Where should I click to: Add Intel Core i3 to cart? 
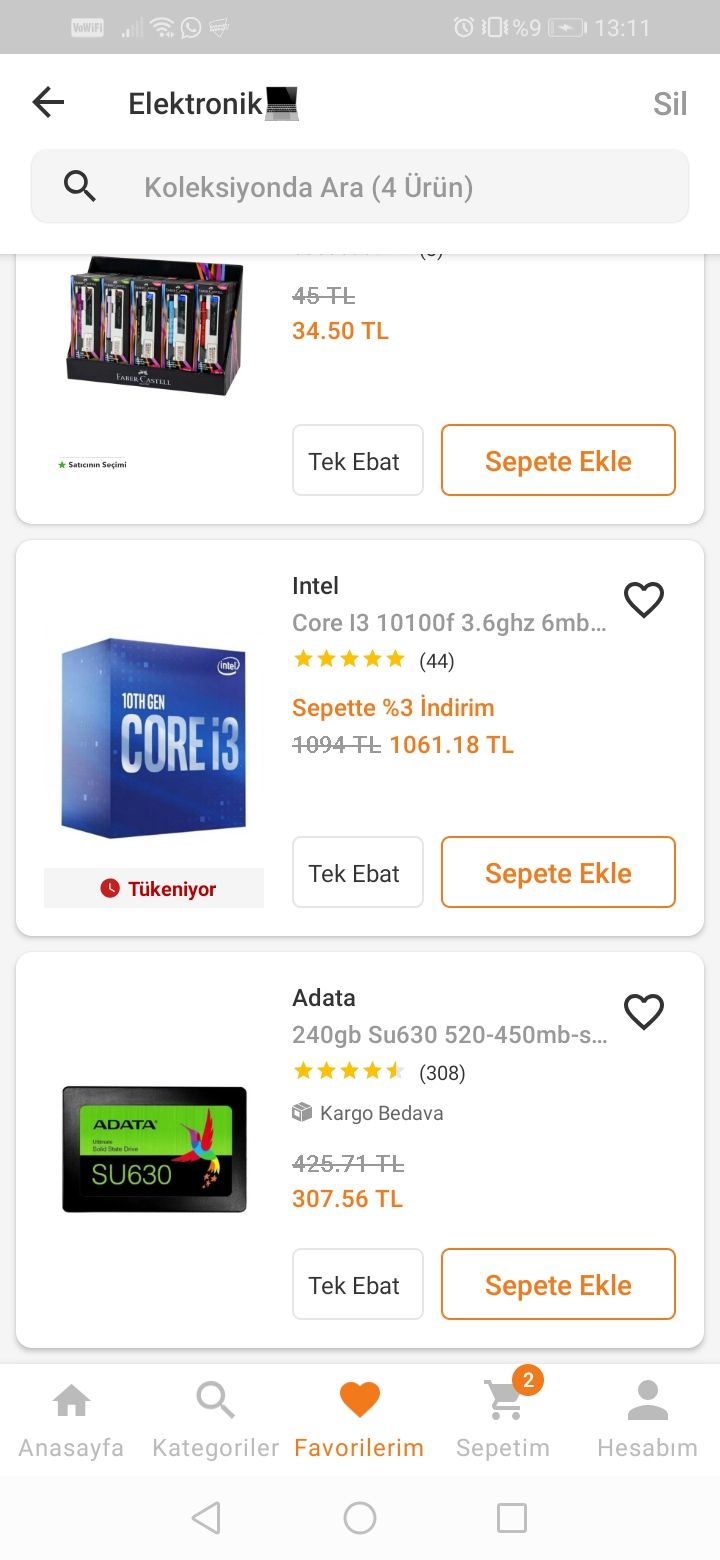[x=558, y=873]
